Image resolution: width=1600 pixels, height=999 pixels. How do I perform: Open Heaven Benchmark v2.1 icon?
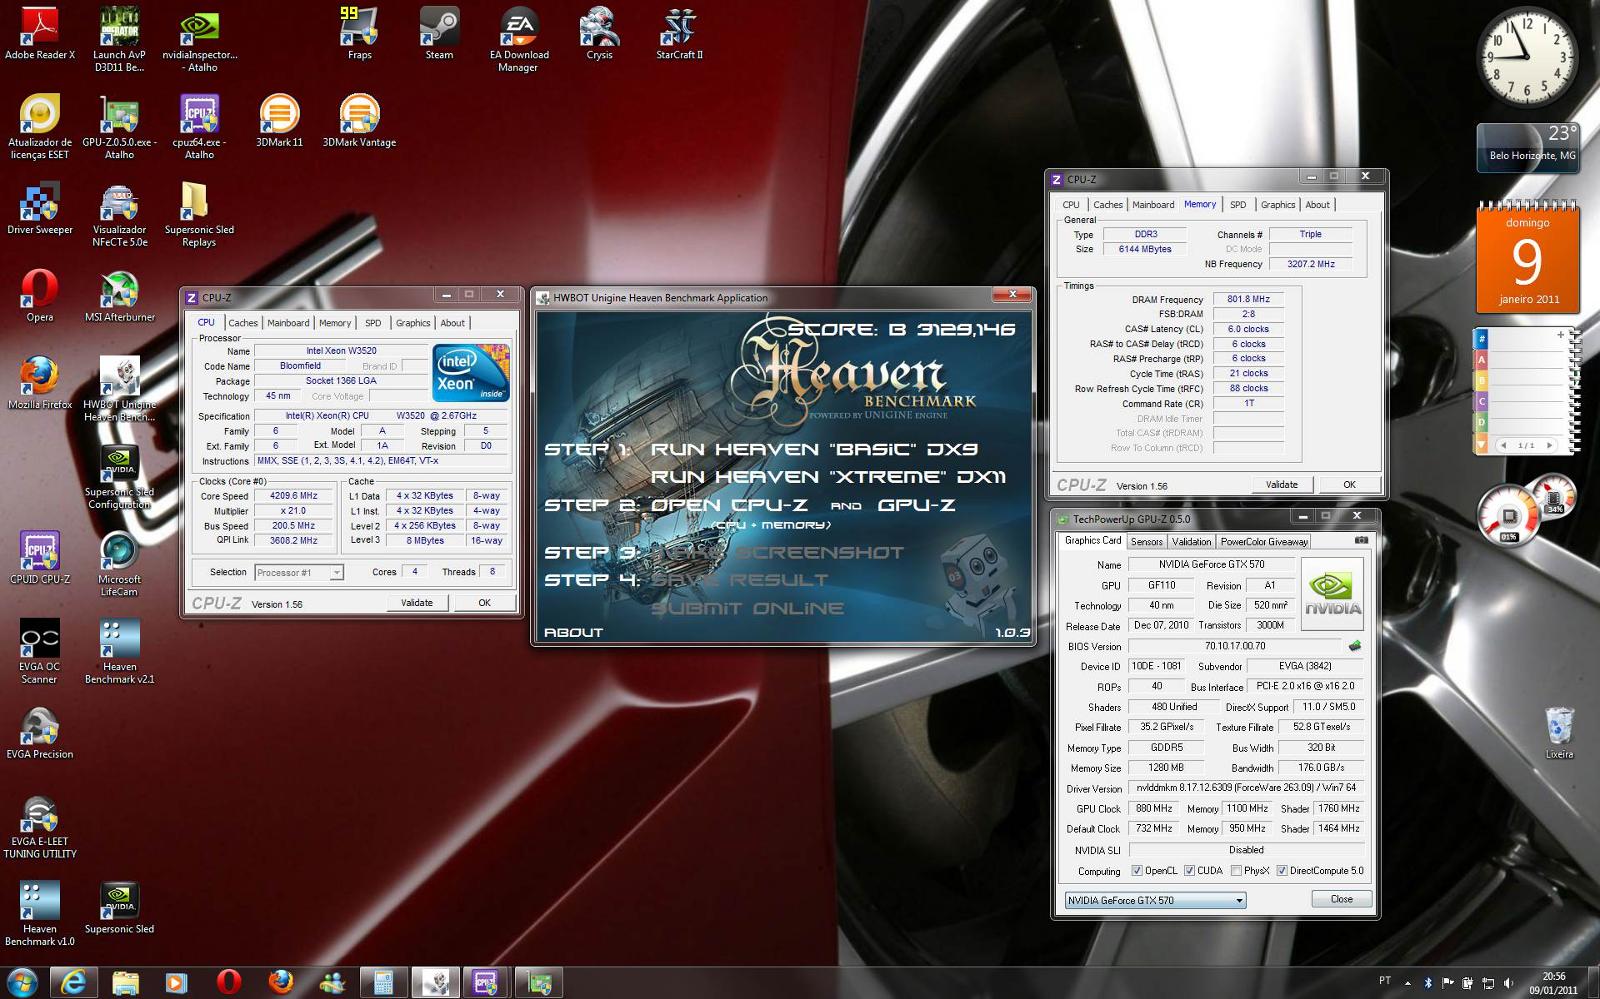[x=119, y=651]
